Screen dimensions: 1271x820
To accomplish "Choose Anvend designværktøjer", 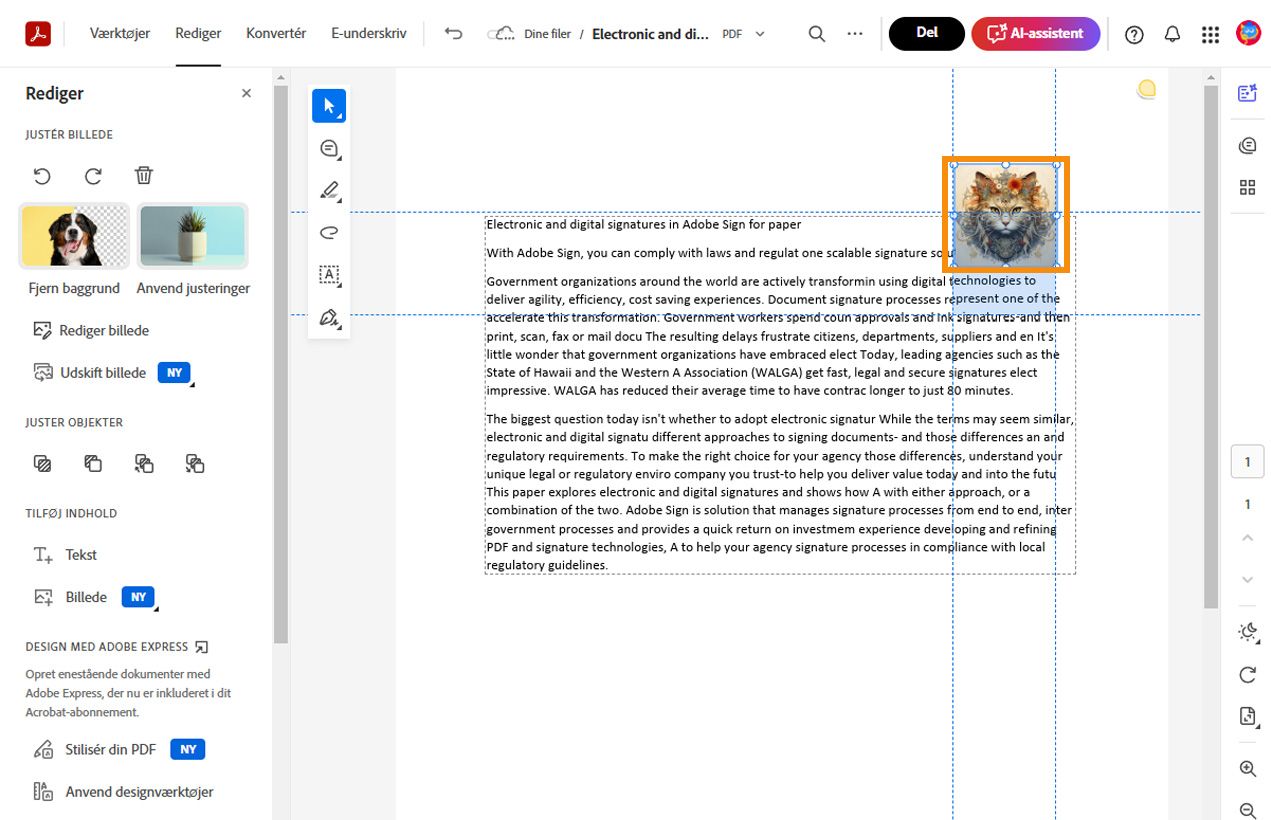I will pos(123,792).
